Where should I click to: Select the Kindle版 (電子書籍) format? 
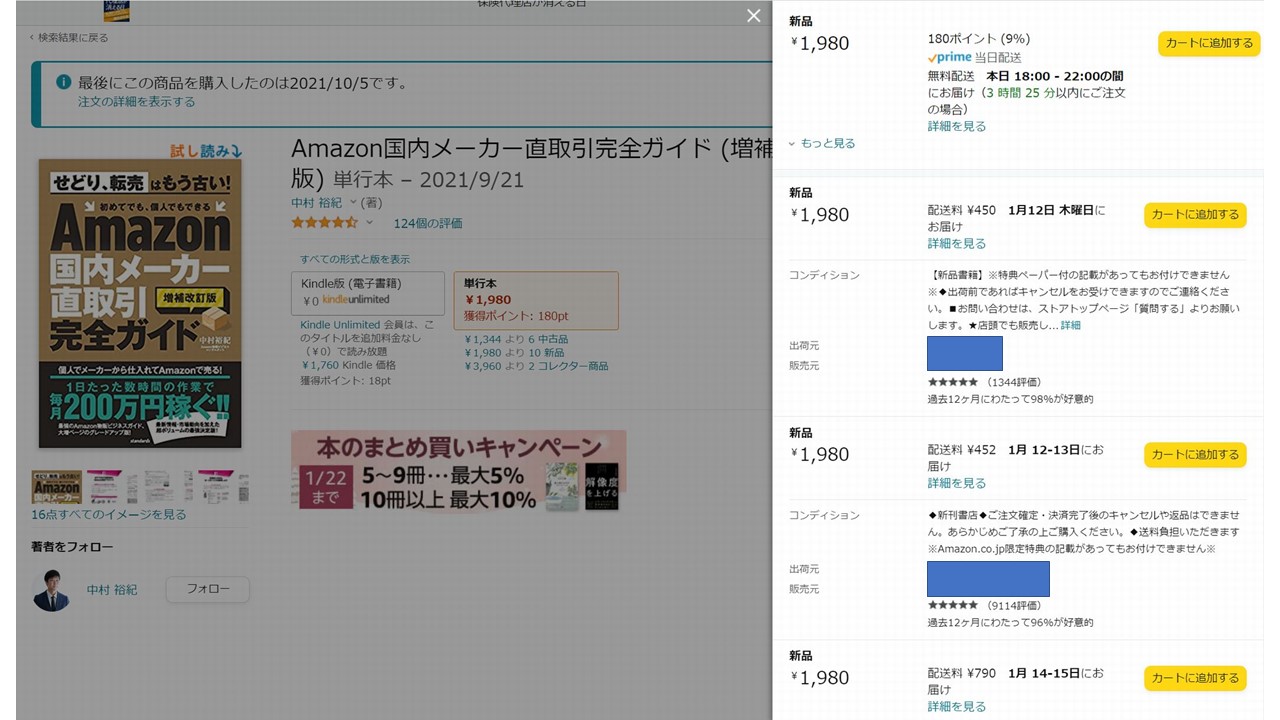pos(368,292)
